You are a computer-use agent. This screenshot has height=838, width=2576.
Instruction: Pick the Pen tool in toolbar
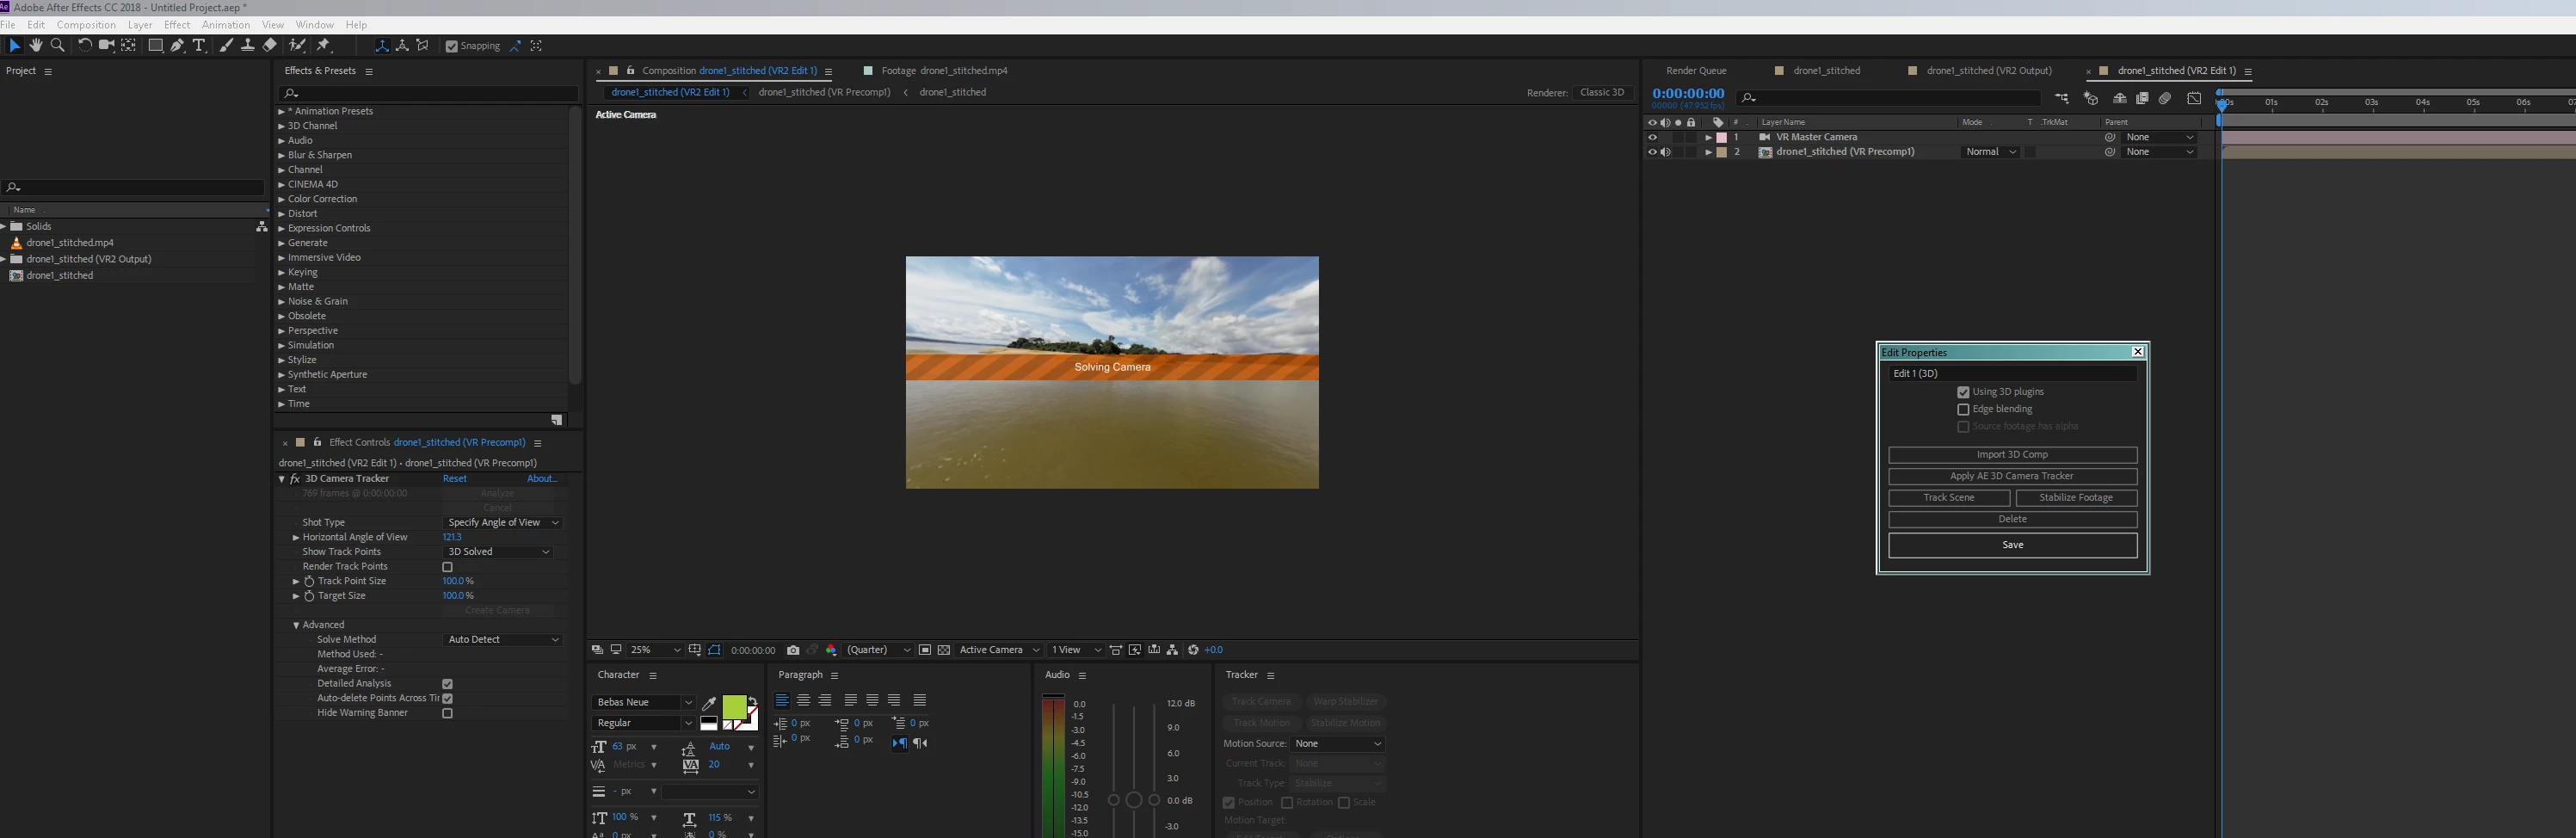pyautogui.click(x=177, y=45)
